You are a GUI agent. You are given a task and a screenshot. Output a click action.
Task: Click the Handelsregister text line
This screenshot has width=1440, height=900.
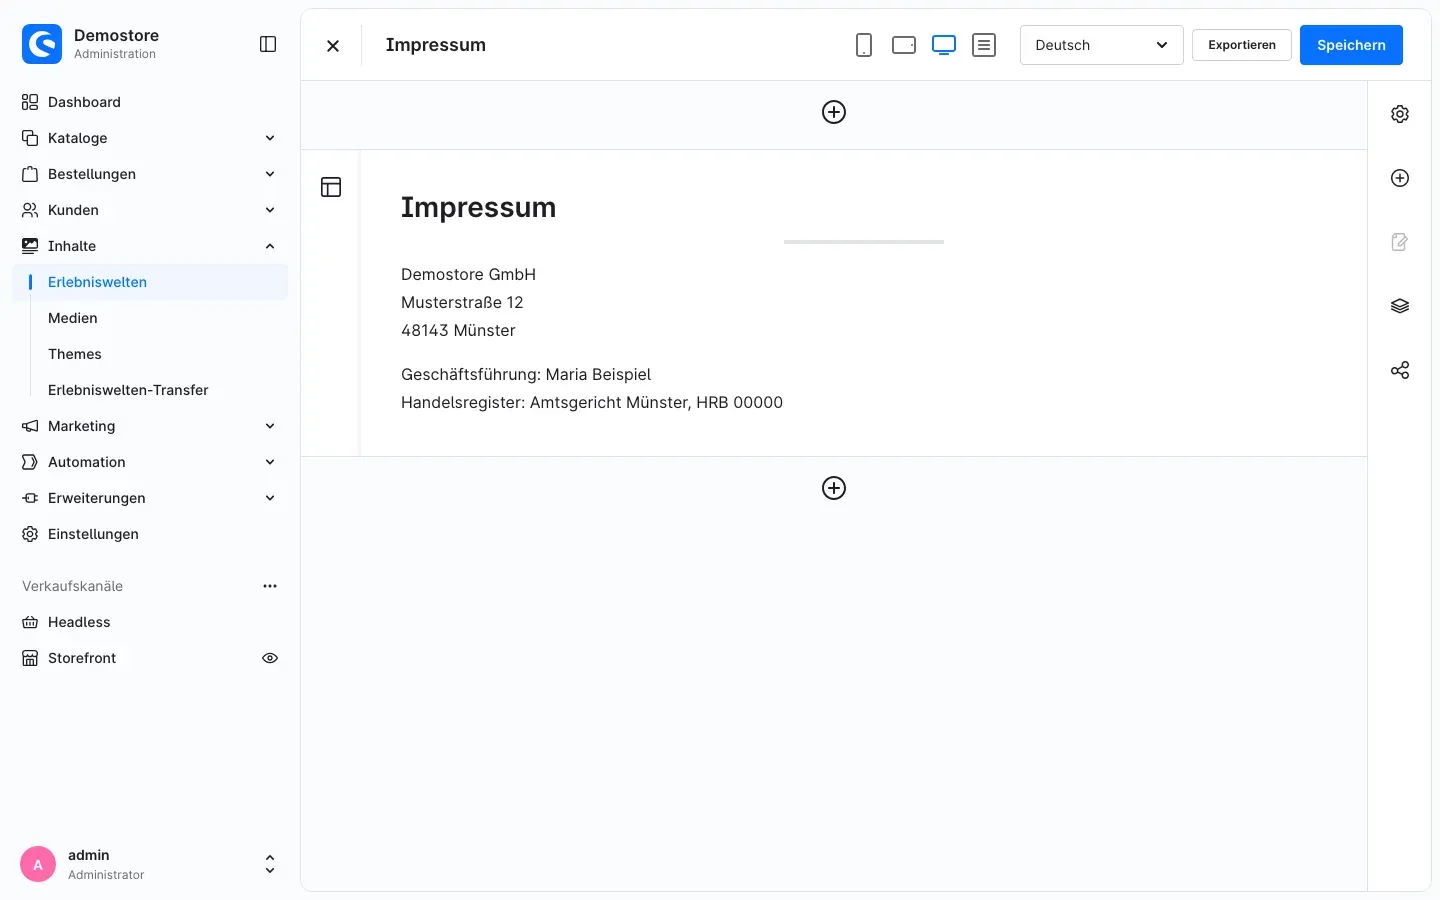coord(592,402)
